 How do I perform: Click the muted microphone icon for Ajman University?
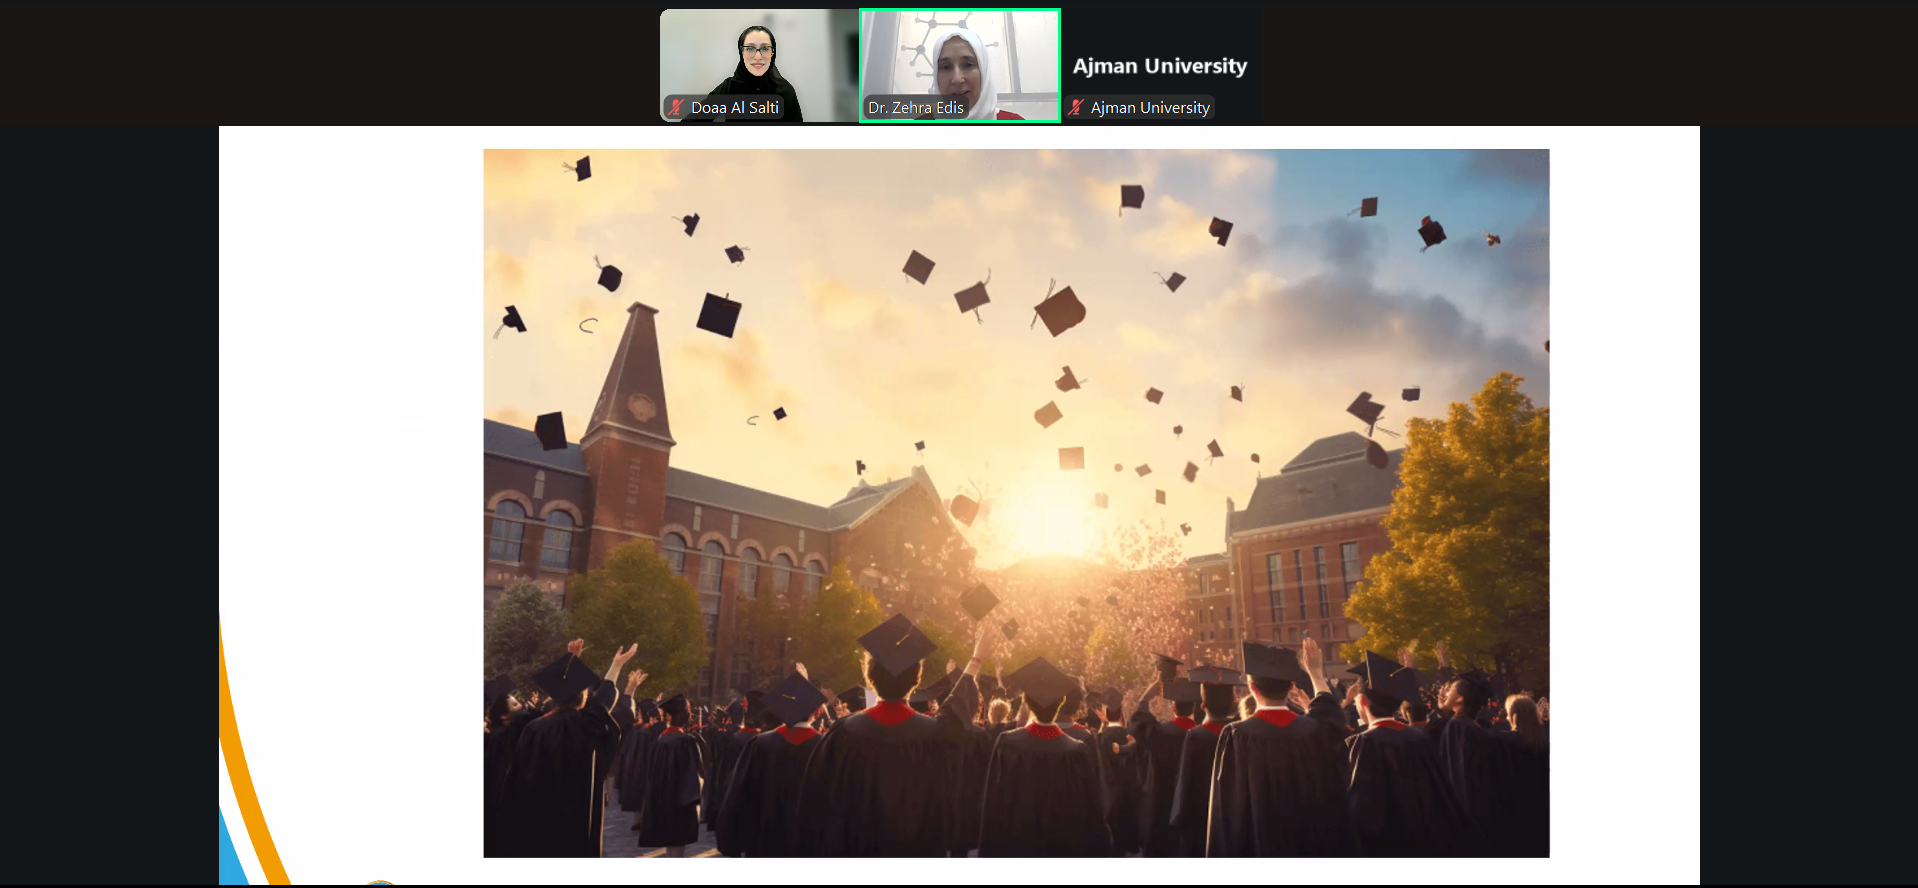pyautogui.click(x=1076, y=107)
